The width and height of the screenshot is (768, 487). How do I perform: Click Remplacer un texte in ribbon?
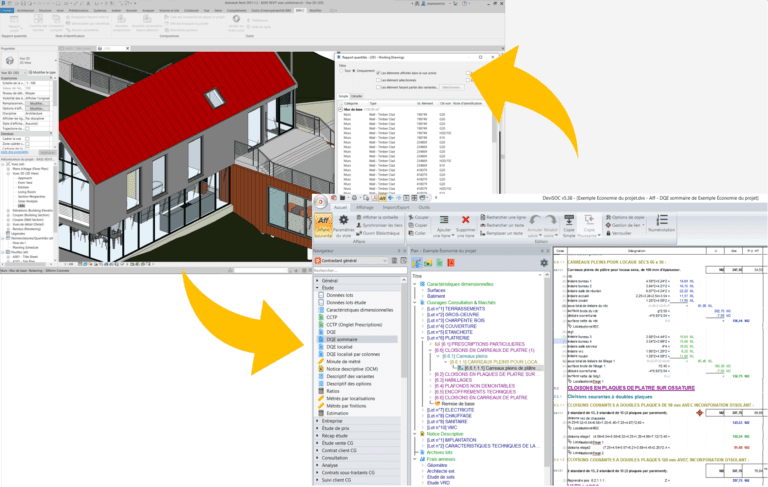pos(502,233)
